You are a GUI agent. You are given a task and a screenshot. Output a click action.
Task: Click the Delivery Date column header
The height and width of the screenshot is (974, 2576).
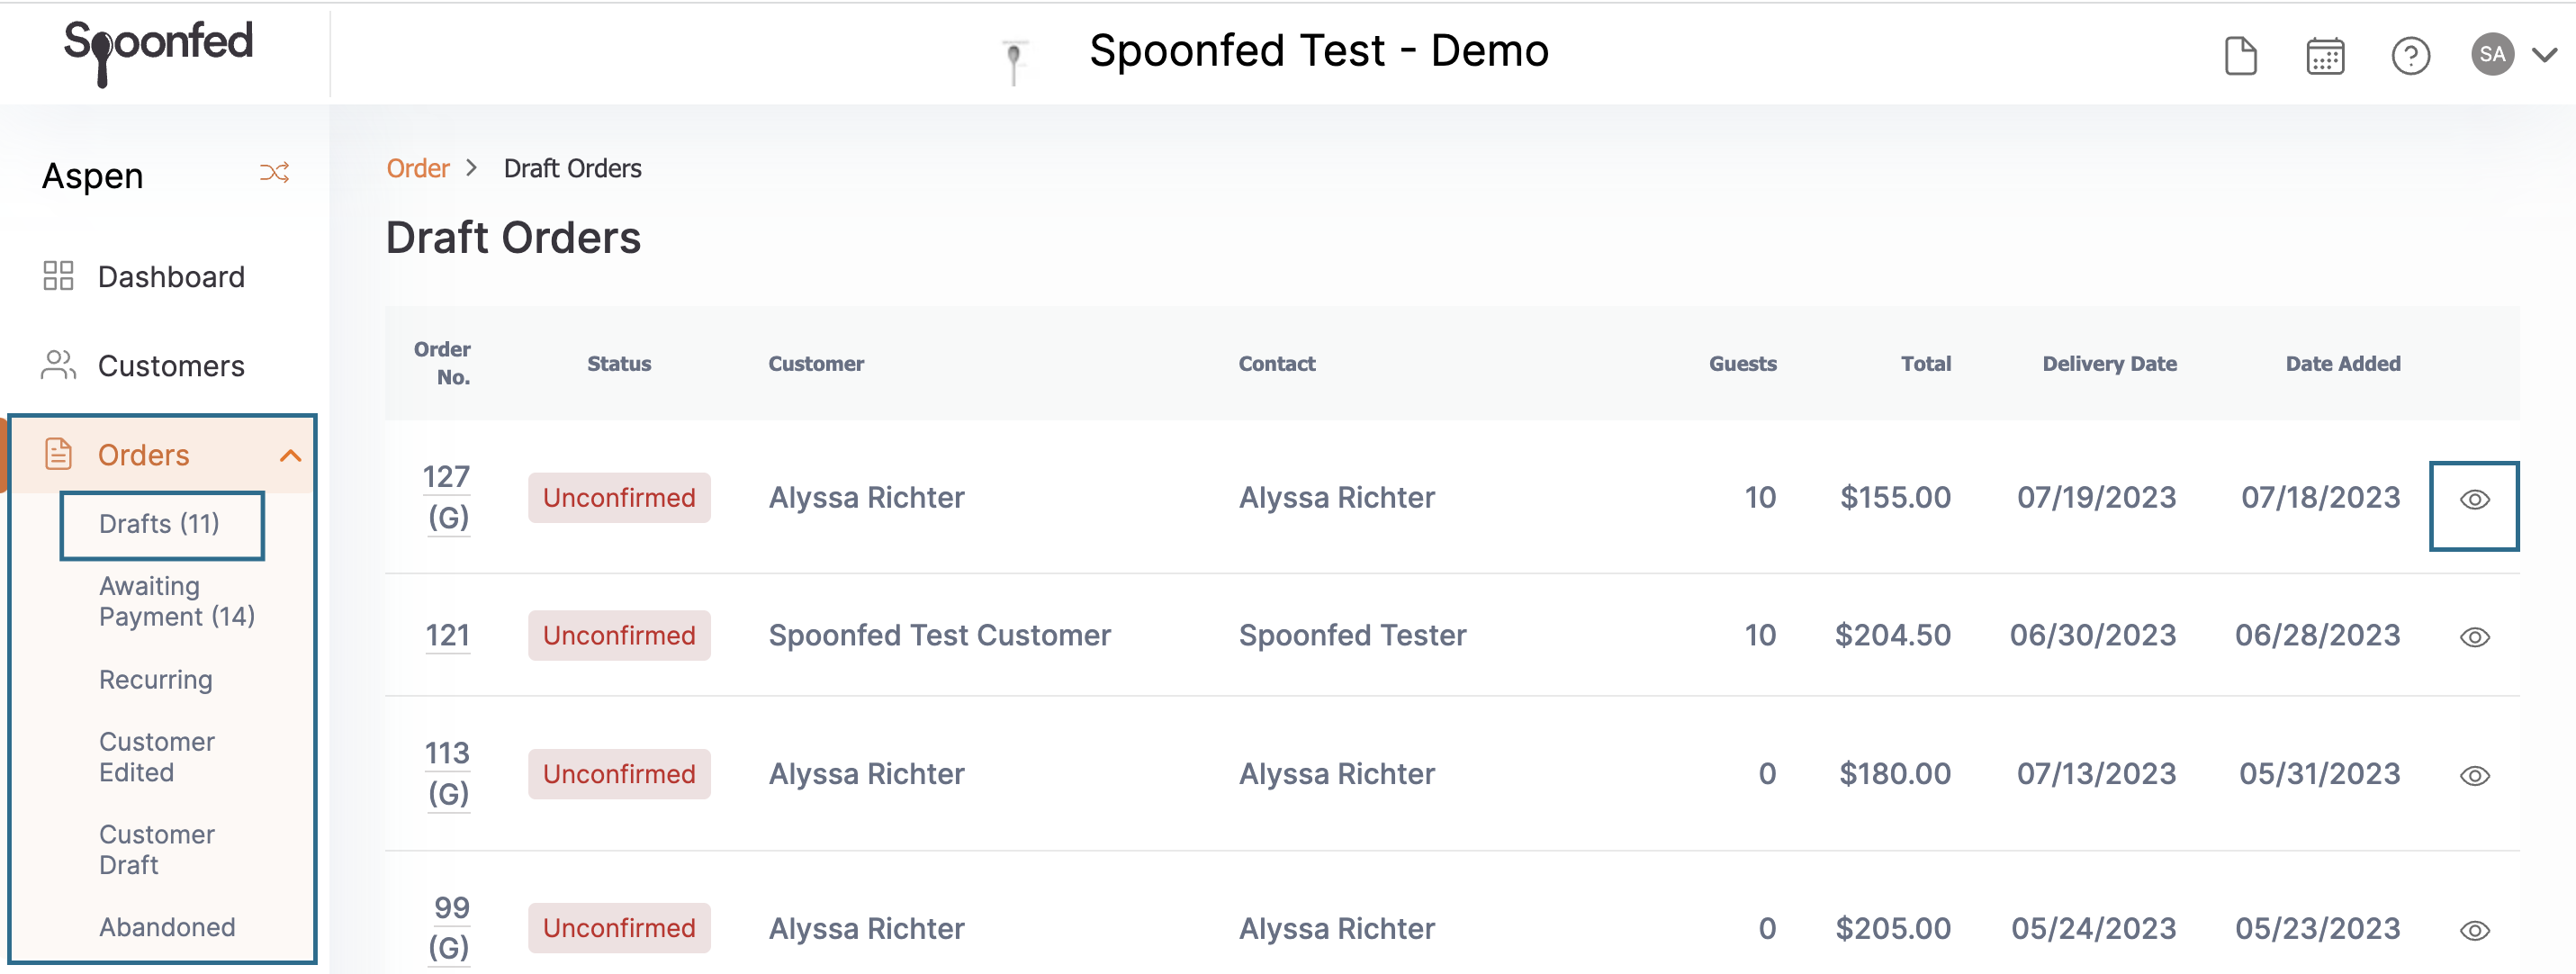(2109, 364)
